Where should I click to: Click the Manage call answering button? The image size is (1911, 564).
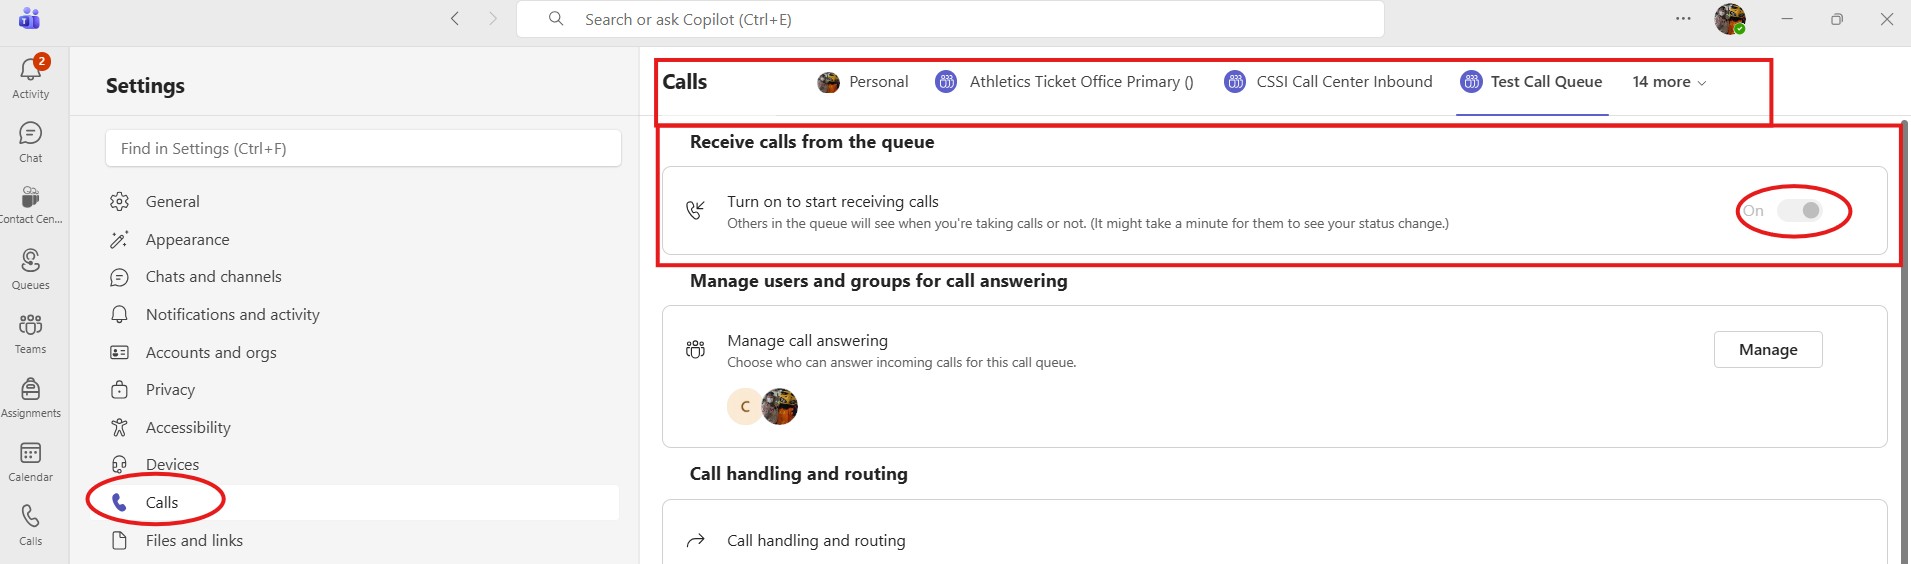[x=1768, y=349]
